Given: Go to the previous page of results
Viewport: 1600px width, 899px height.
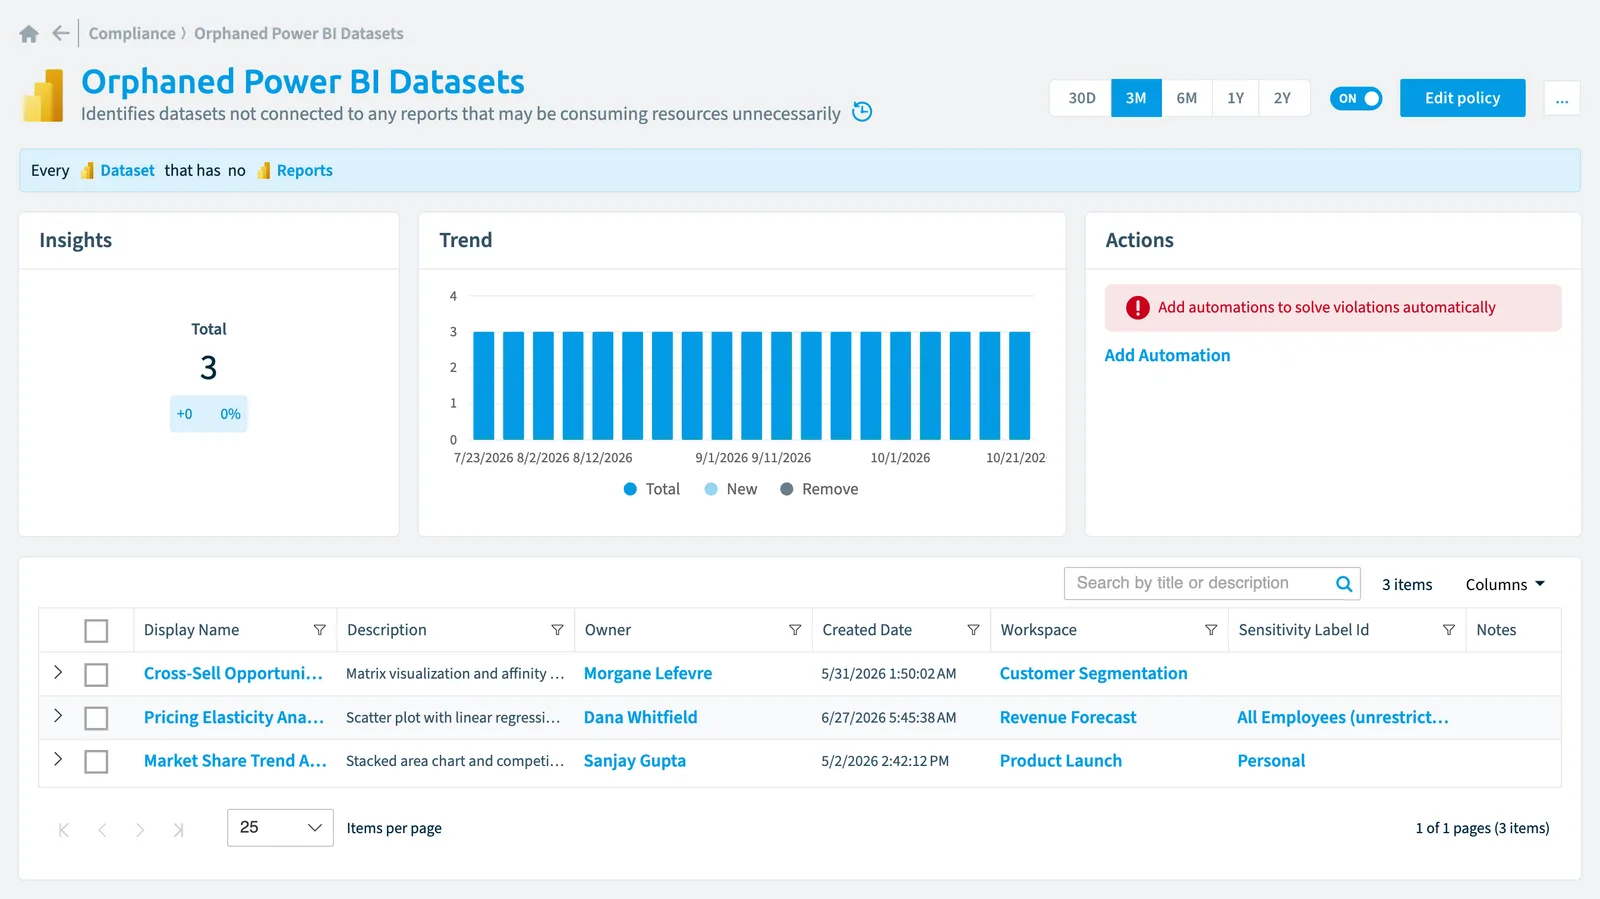Looking at the screenshot, I should (102, 830).
